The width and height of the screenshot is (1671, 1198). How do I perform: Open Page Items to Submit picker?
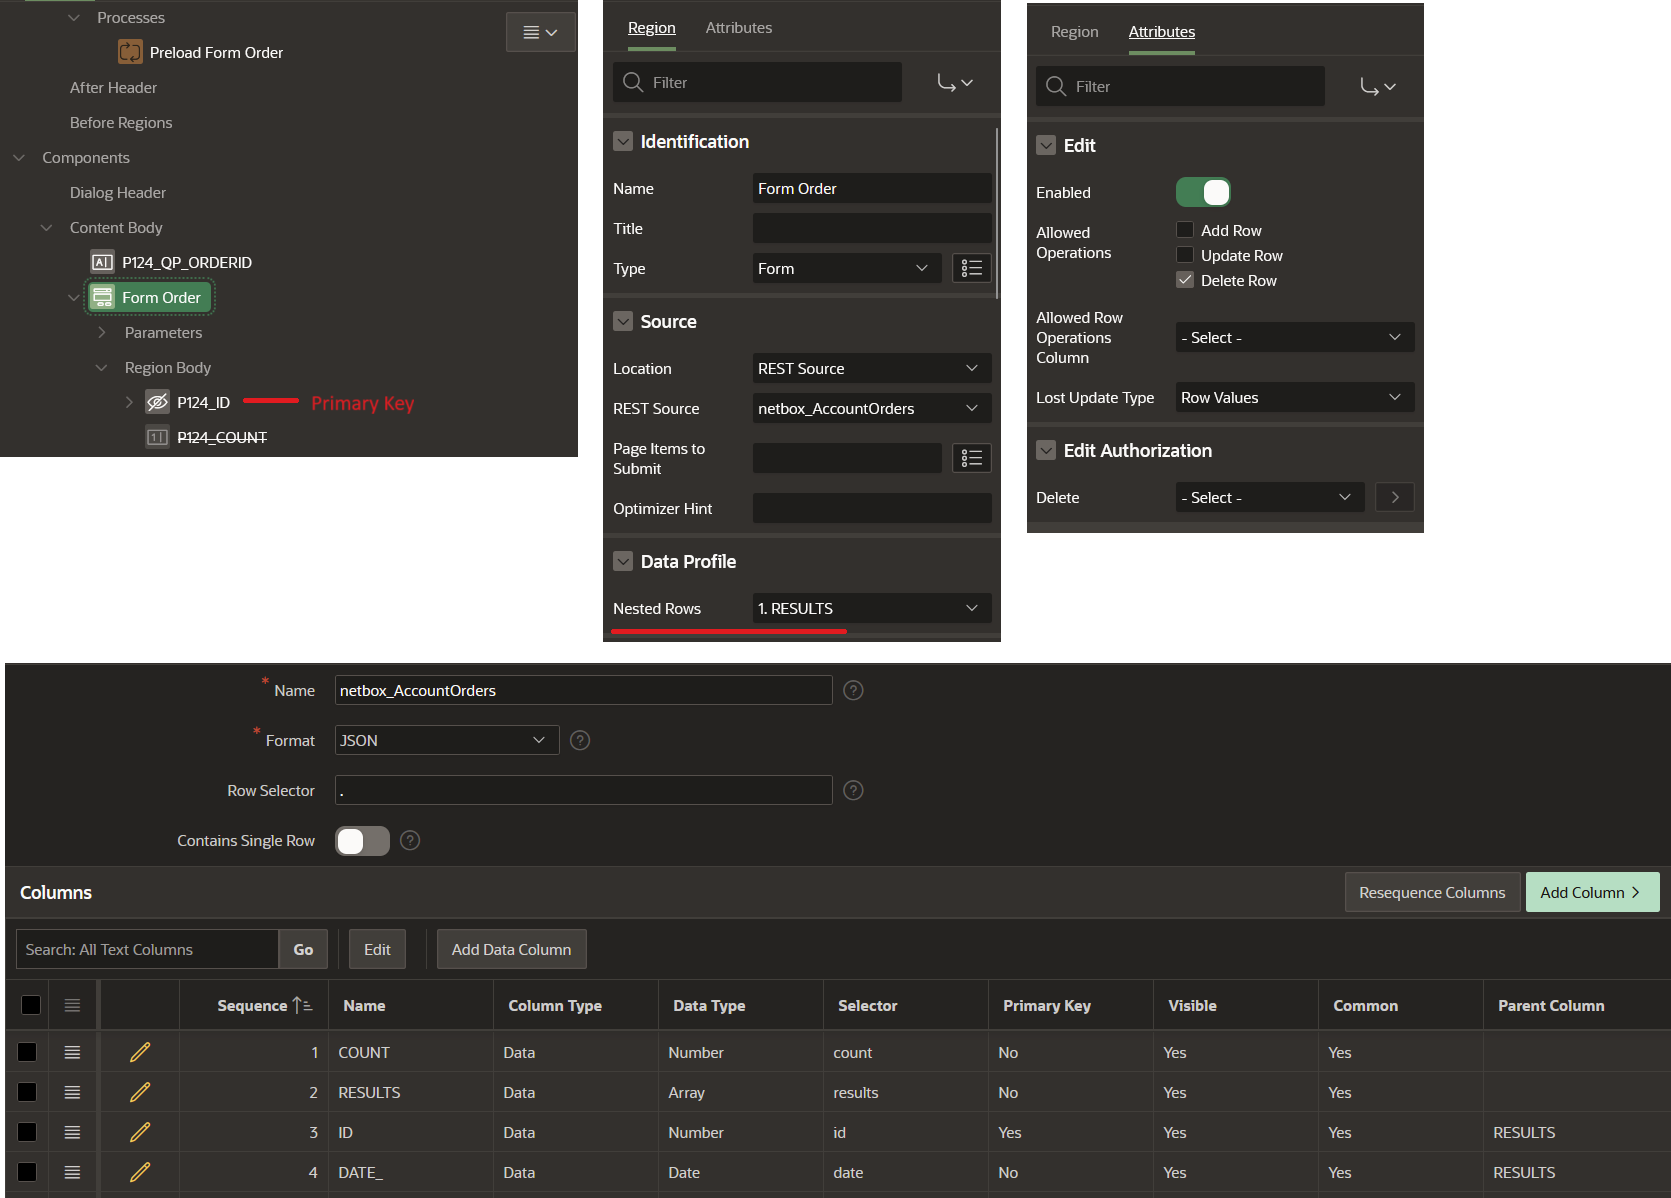pyautogui.click(x=971, y=458)
